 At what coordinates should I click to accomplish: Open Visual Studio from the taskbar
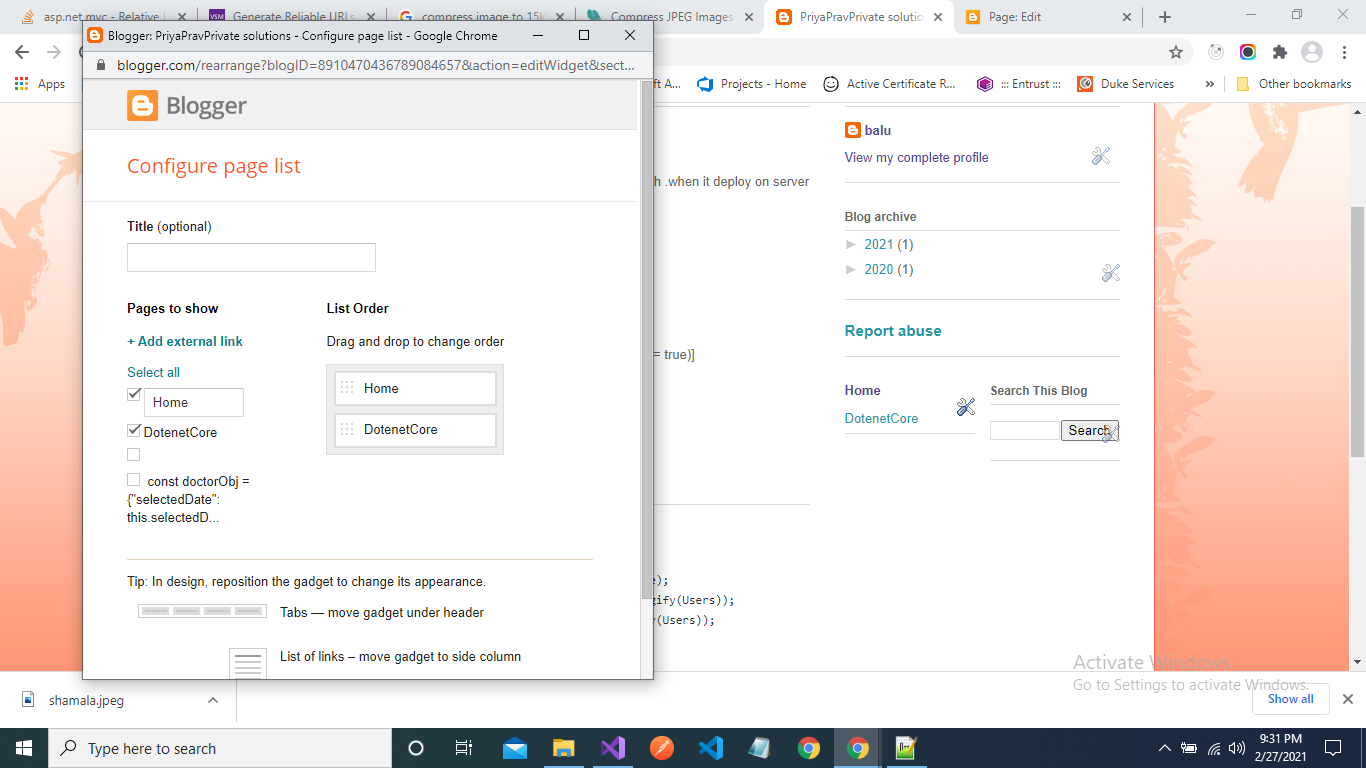613,748
